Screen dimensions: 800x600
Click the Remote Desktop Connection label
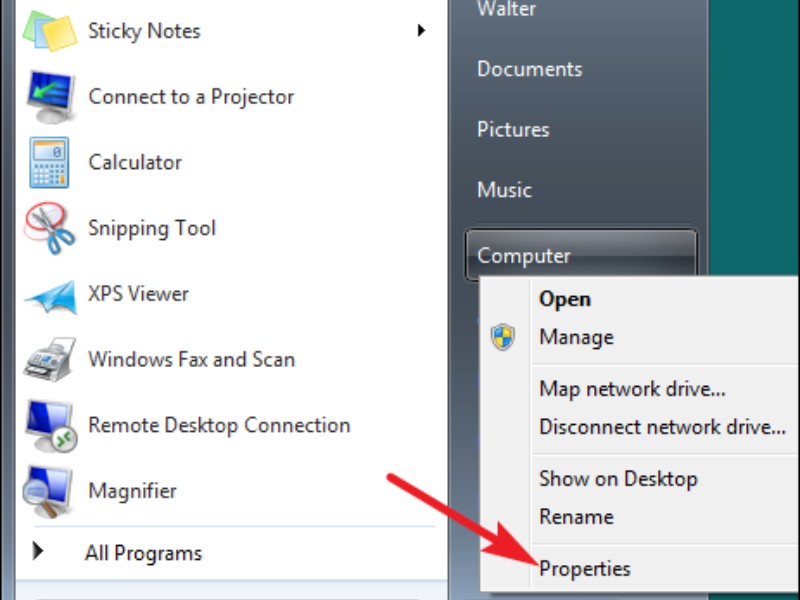219,426
